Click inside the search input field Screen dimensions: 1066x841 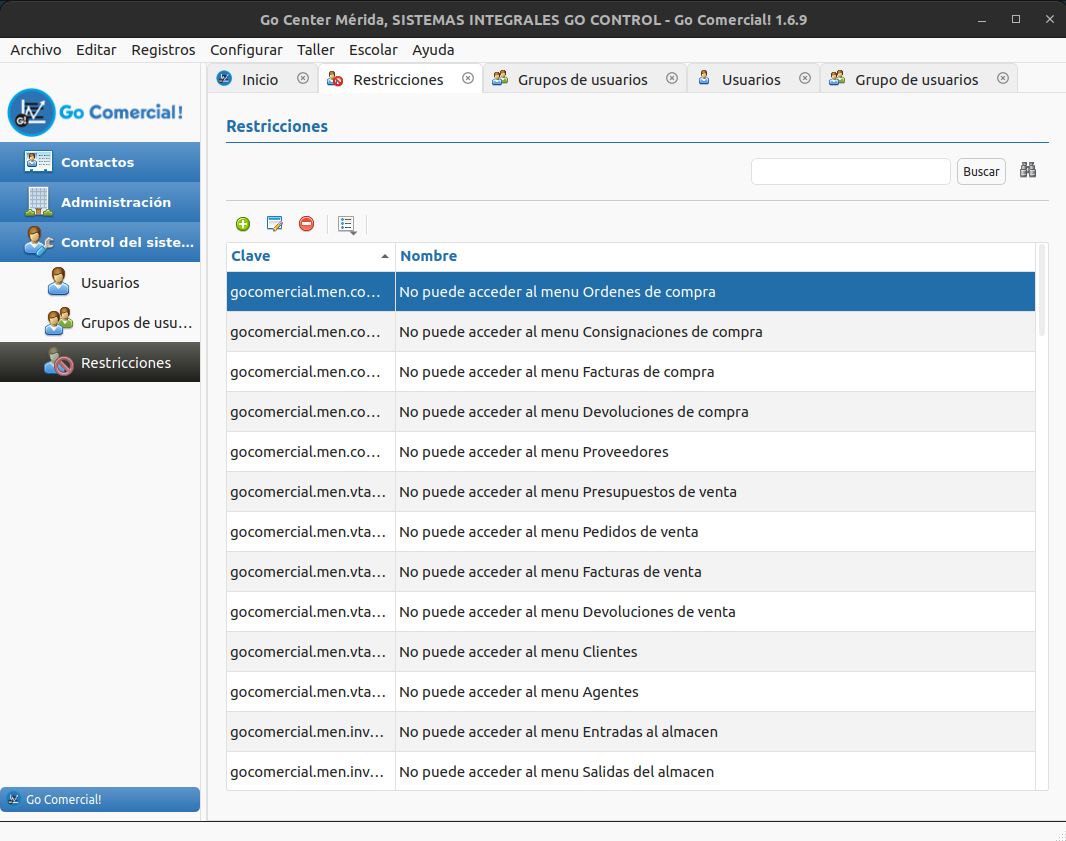point(850,170)
